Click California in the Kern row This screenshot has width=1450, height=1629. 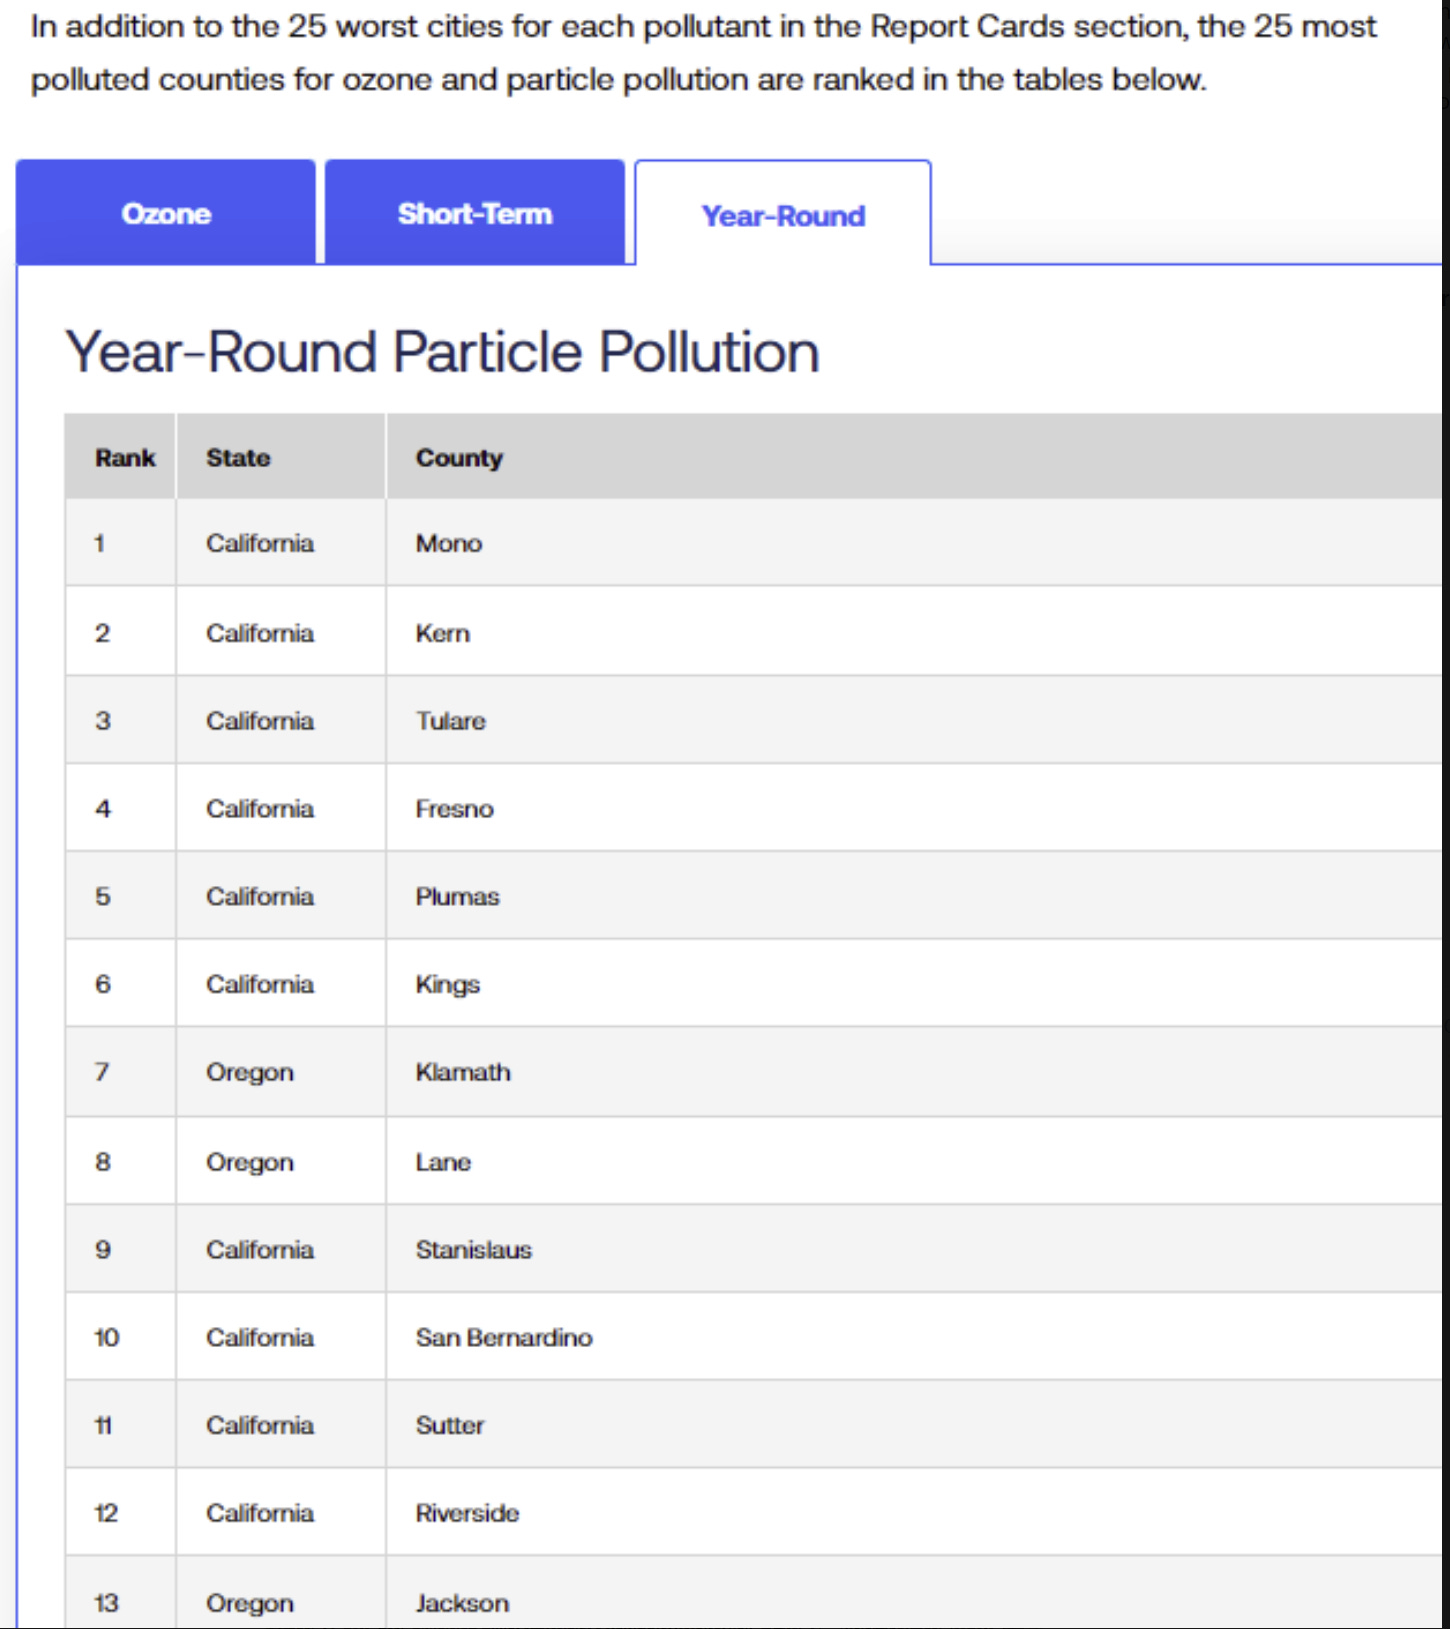click(x=260, y=633)
